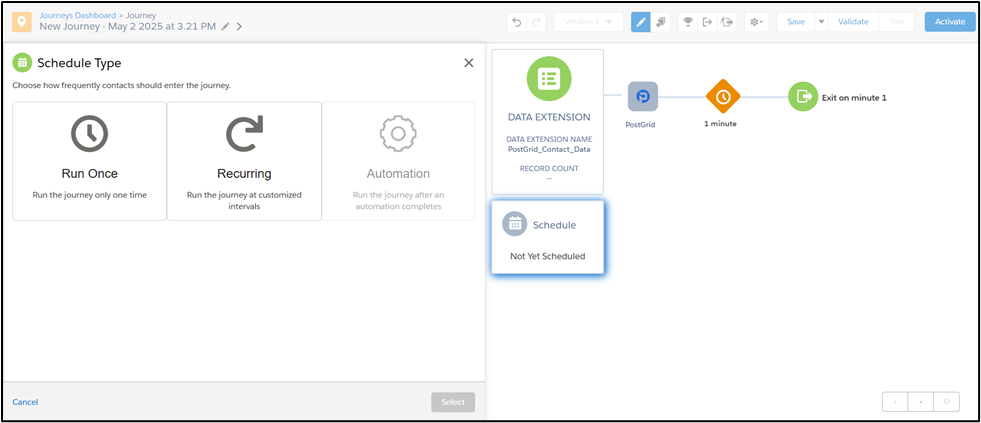Click the redo arrow in the toolbar
Image resolution: width=981 pixels, height=423 pixels.
tap(536, 22)
